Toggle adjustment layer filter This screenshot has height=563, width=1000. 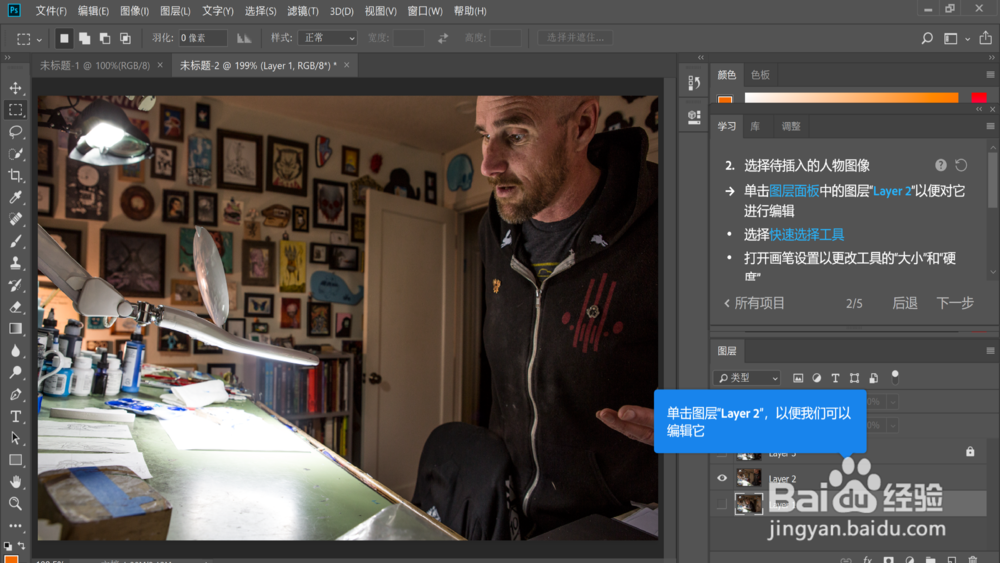click(816, 378)
